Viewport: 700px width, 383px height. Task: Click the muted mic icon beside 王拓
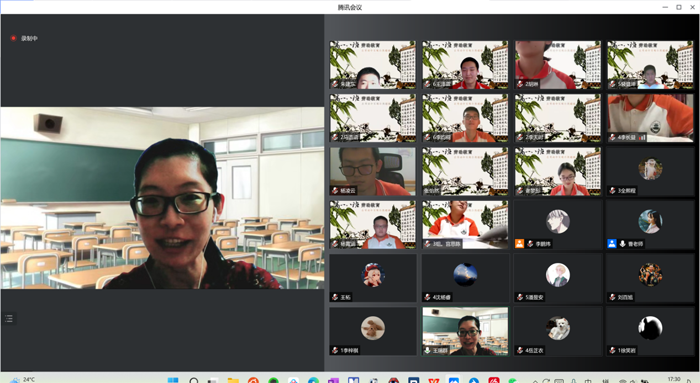[335, 297]
